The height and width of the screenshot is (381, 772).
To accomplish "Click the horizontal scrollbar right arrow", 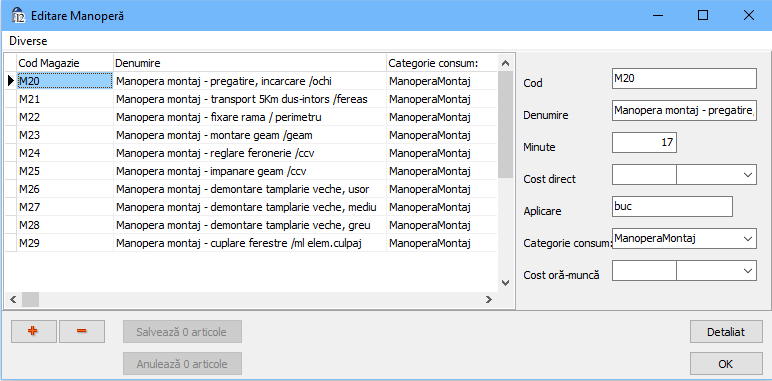I will click(x=488, y=299).
